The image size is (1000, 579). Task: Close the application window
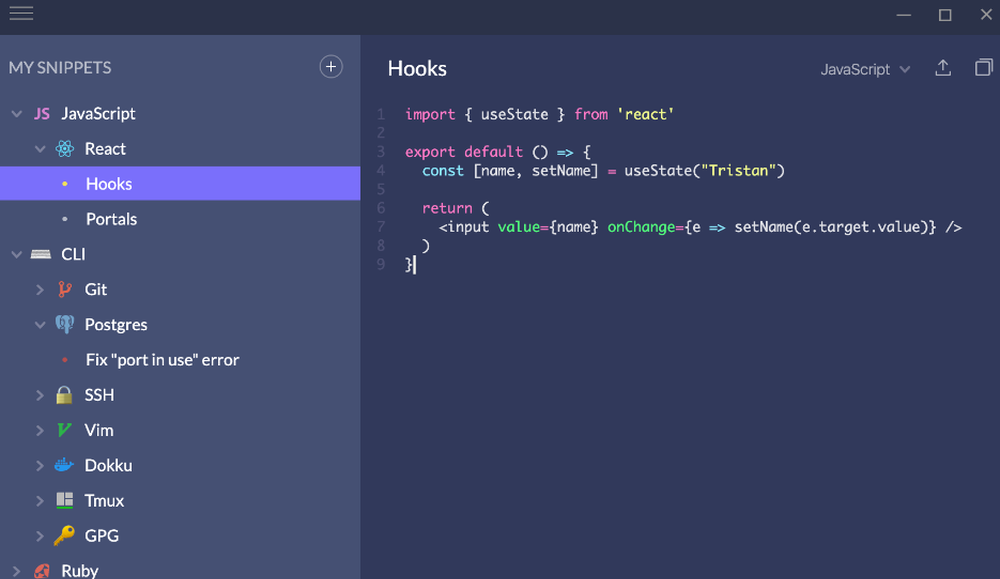pos(986,14)
